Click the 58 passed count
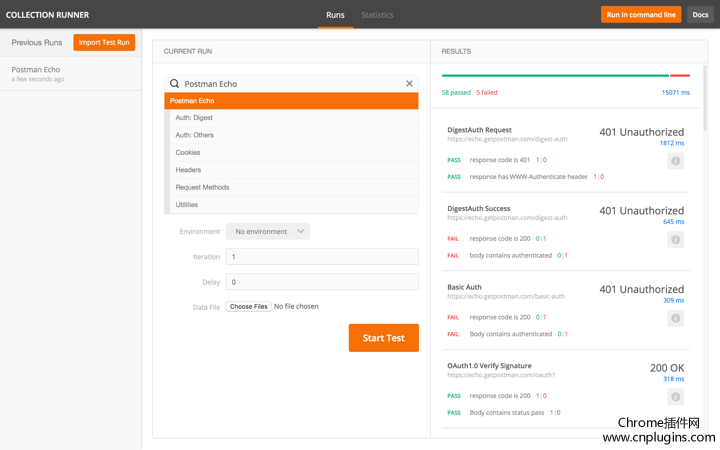This screenshot has width=720, height=450. (x=456, y=92)
